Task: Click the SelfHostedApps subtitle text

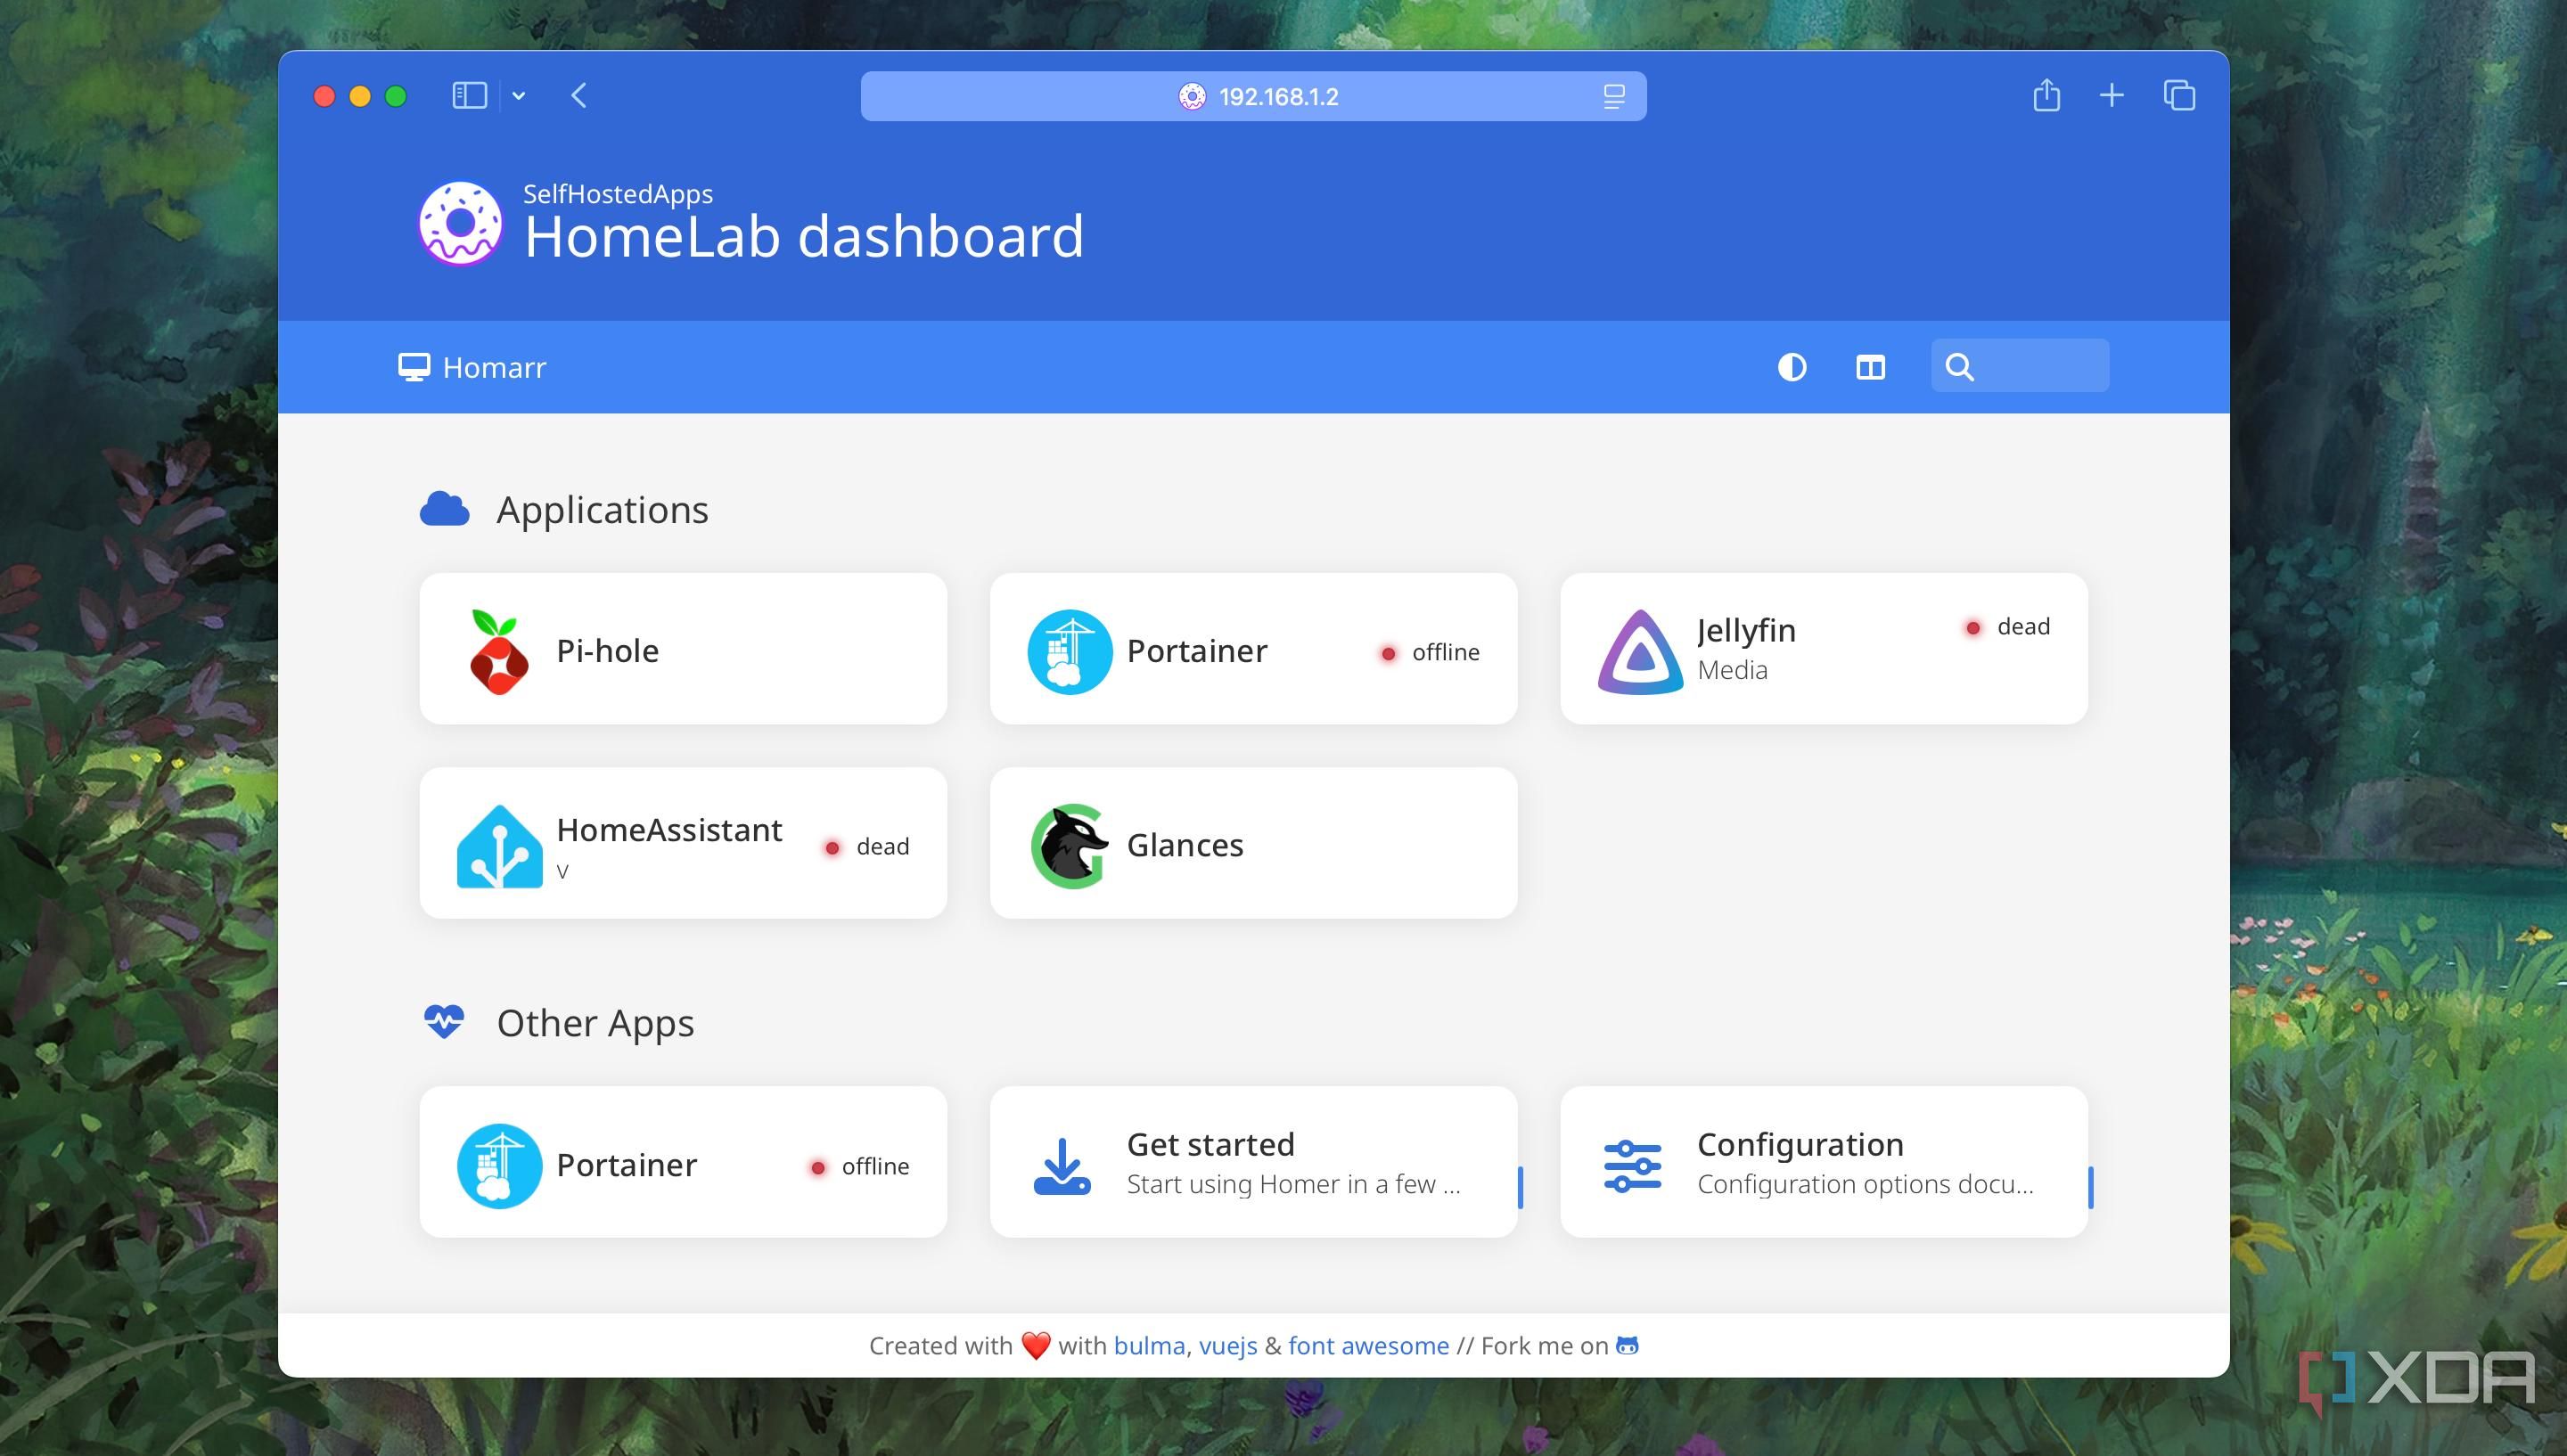Action: [x=618, y=194]
